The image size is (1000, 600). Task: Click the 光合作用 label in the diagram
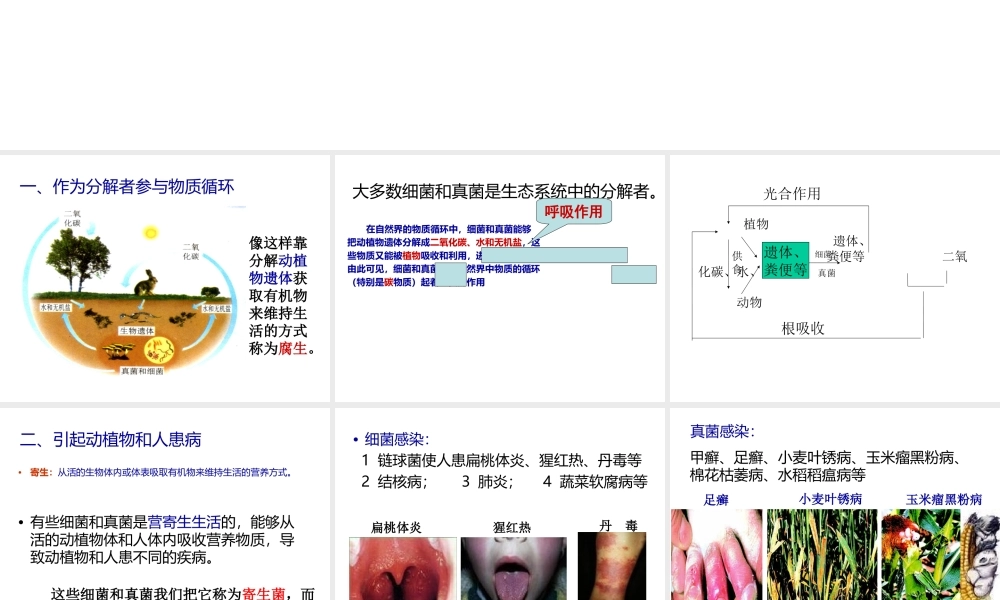point(792,194)
